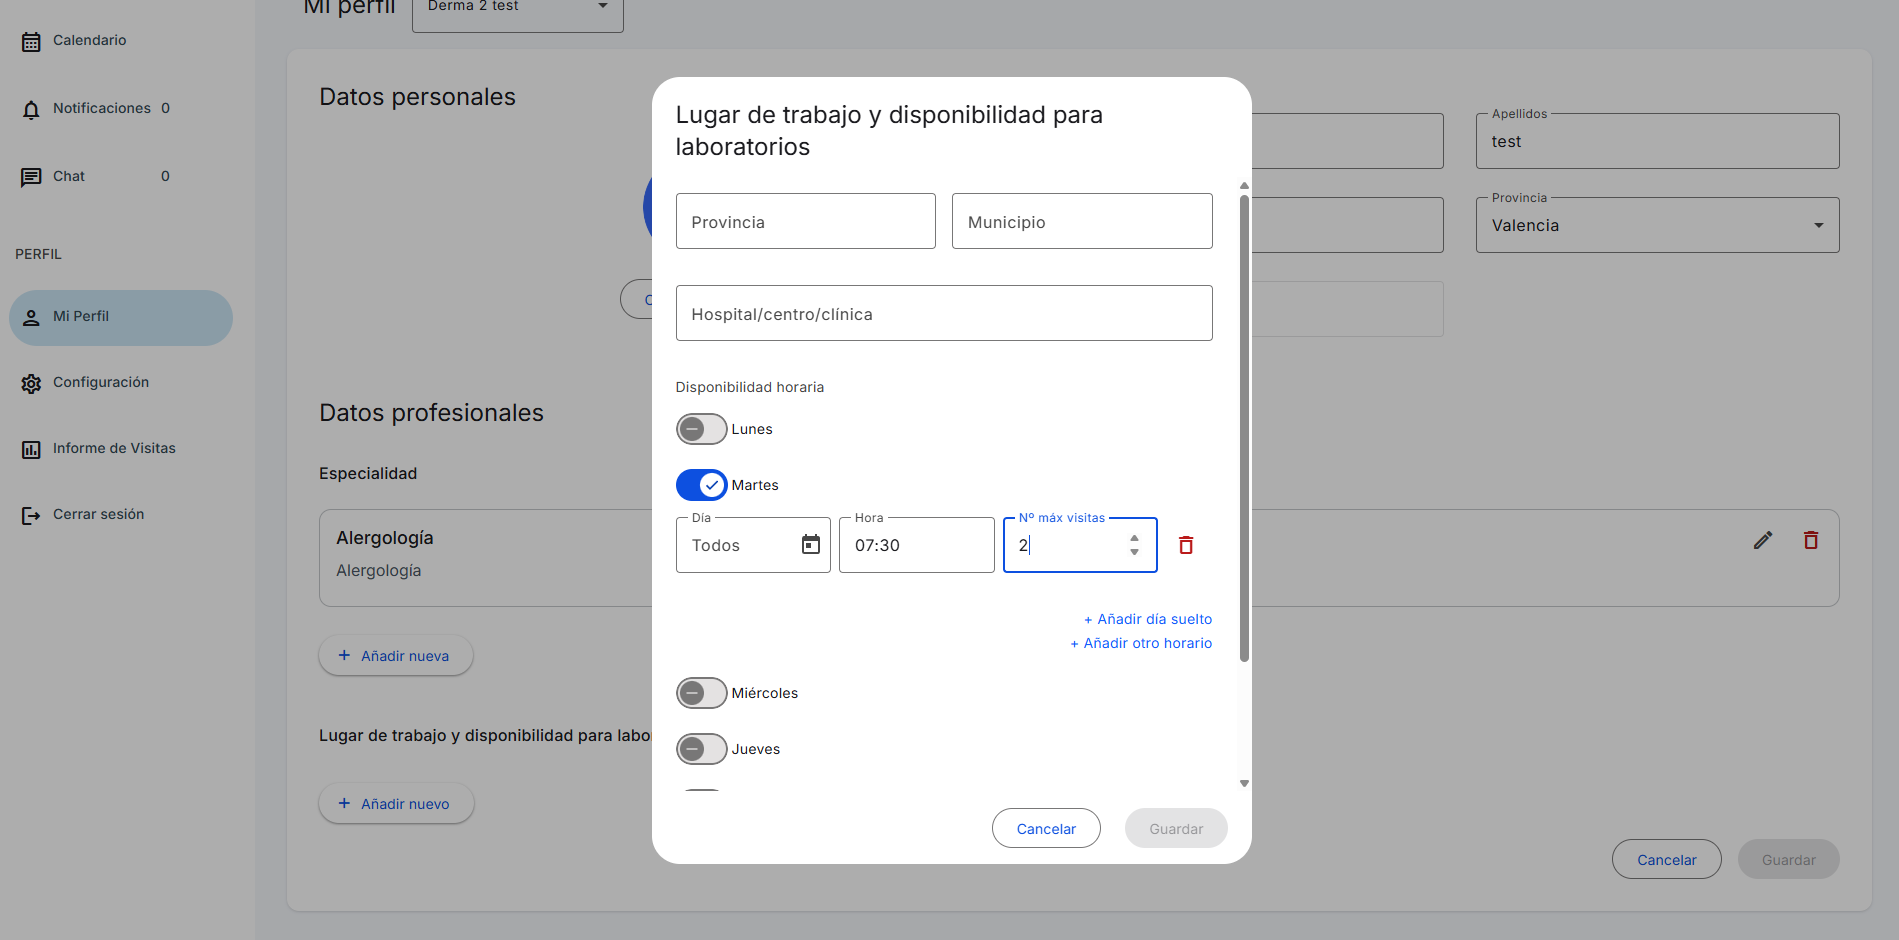This screenshot has height=940, width=1899.
Task: Click the Disponibilidad horaria label
Action: coord(750,387)
